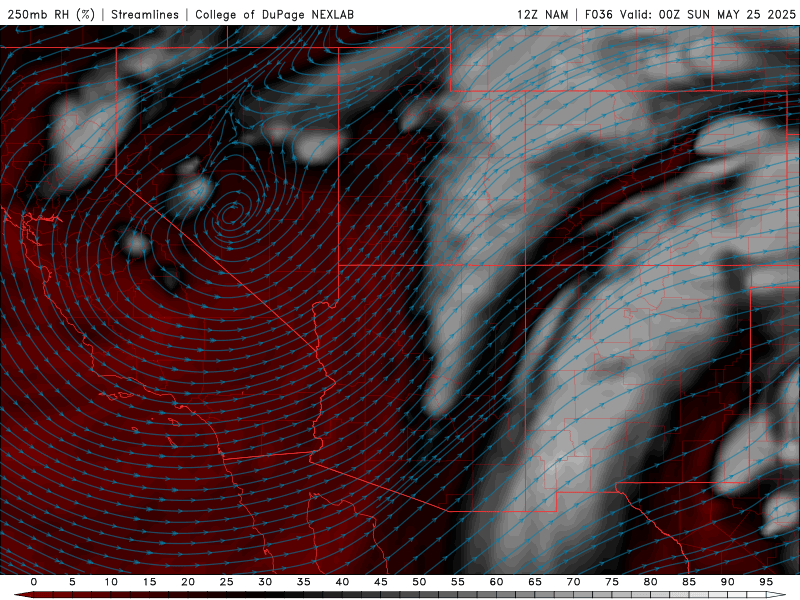Click the colorbar label "5"
This screenshot has width=800, height=600.
[72, 582]
